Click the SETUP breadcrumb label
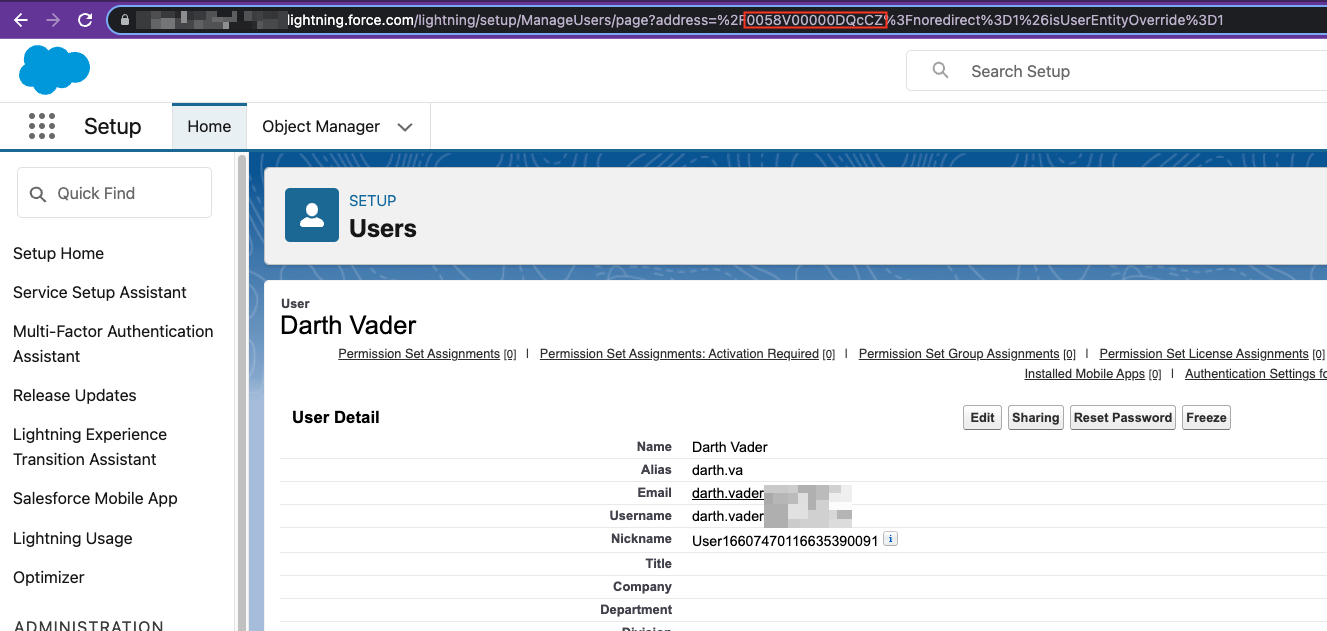The image size is (1327, 631). click(372, 201)
